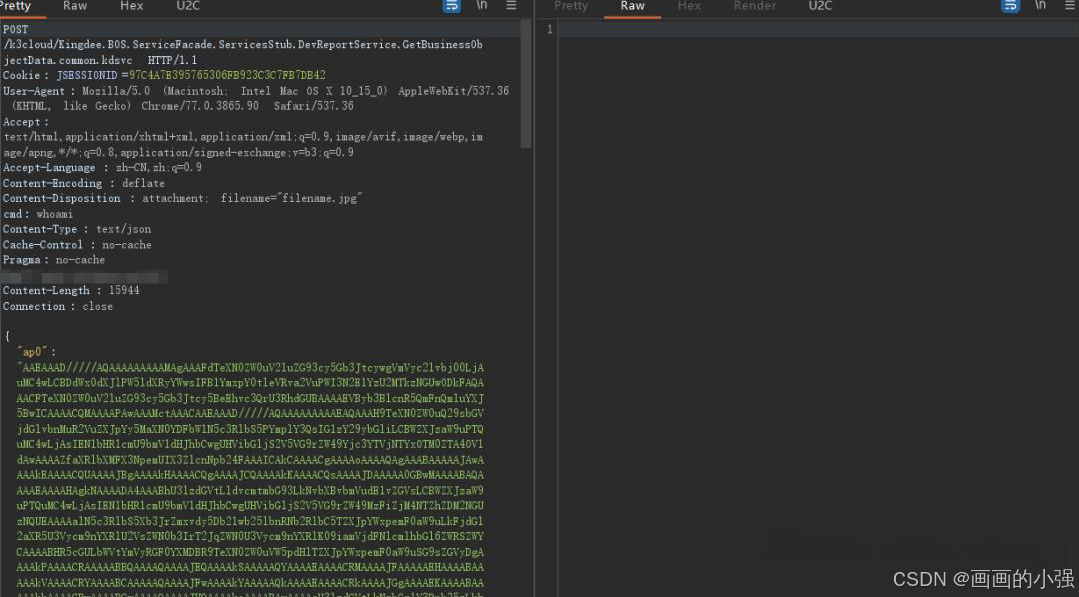Click the Accept-Language header line
Viewport: 1079px width, 597px height.
[102, 168]
